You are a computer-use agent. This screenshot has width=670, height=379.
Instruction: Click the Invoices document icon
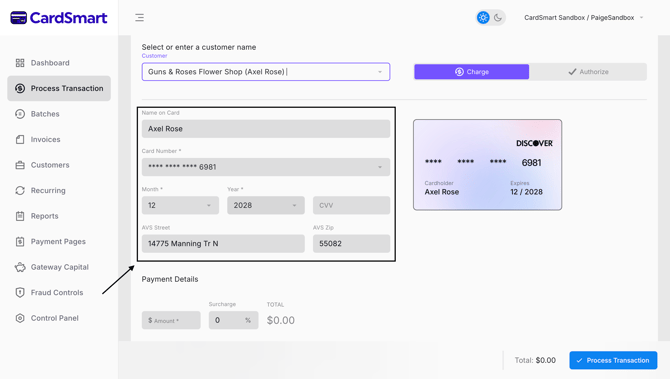pos(20,139)
